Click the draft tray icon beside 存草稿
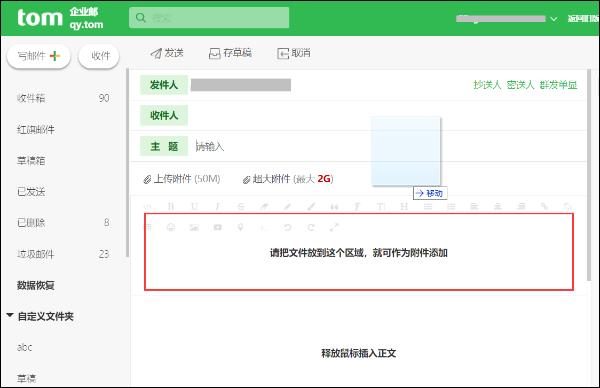Image resolution: width=600 pixels, height=388 pixels. pos(214,54)
